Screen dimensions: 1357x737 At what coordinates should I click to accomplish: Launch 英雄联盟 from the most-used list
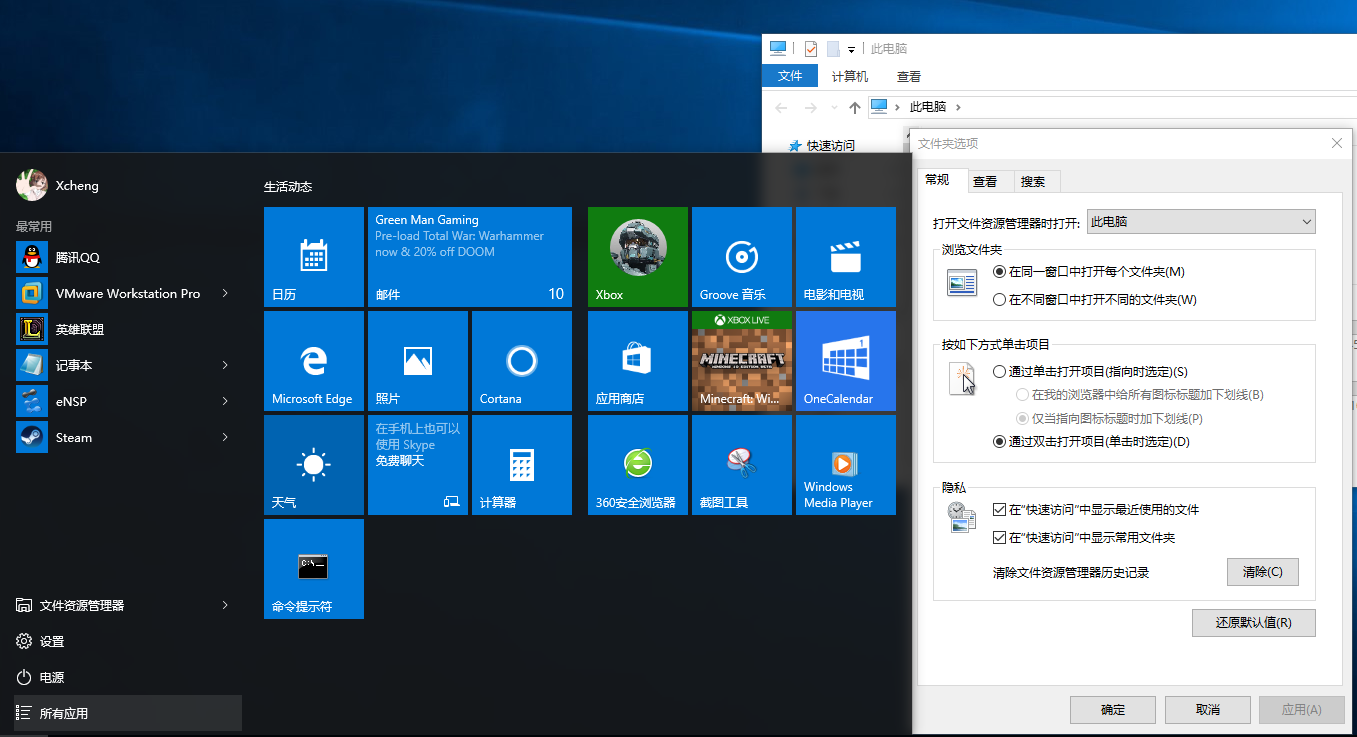[x=128, y=329]
